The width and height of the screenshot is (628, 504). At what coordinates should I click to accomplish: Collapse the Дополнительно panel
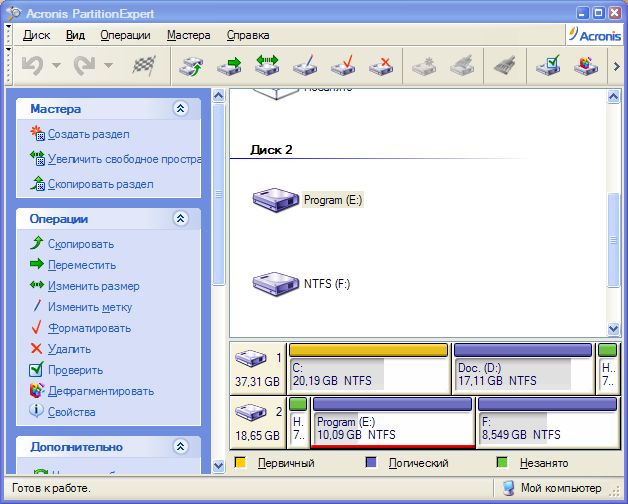181,446
